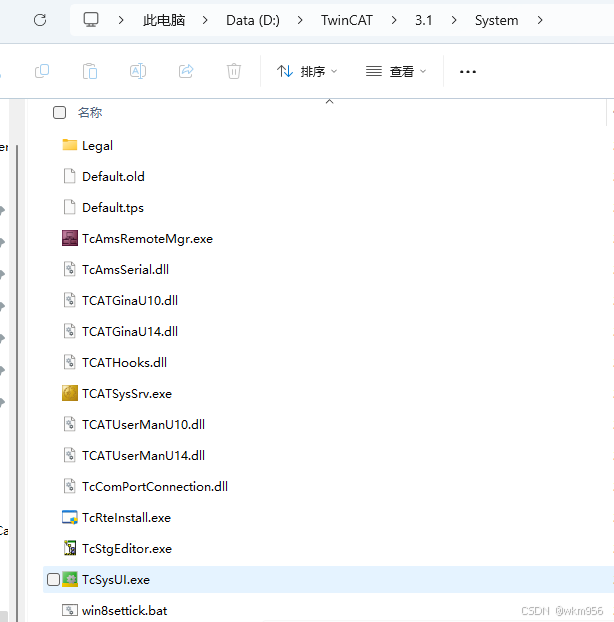Viewport: 614px width, 622px height.
Task: Check the checkbox next to TcSysUI.exe
Action: point(54,580)
